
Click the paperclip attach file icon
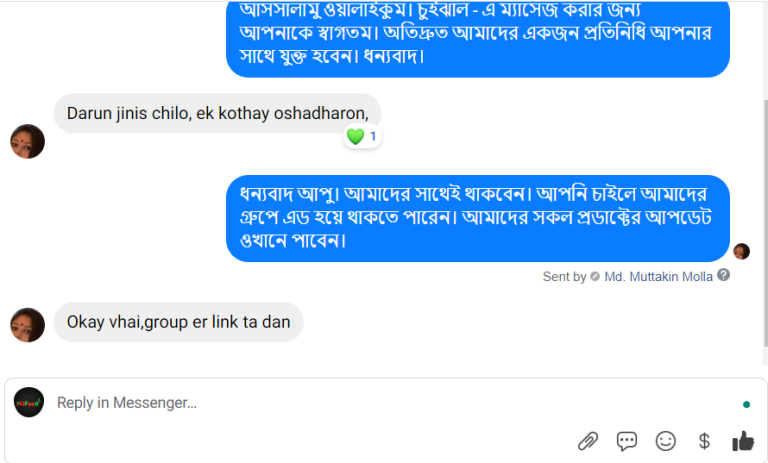(x=588, y=440)
